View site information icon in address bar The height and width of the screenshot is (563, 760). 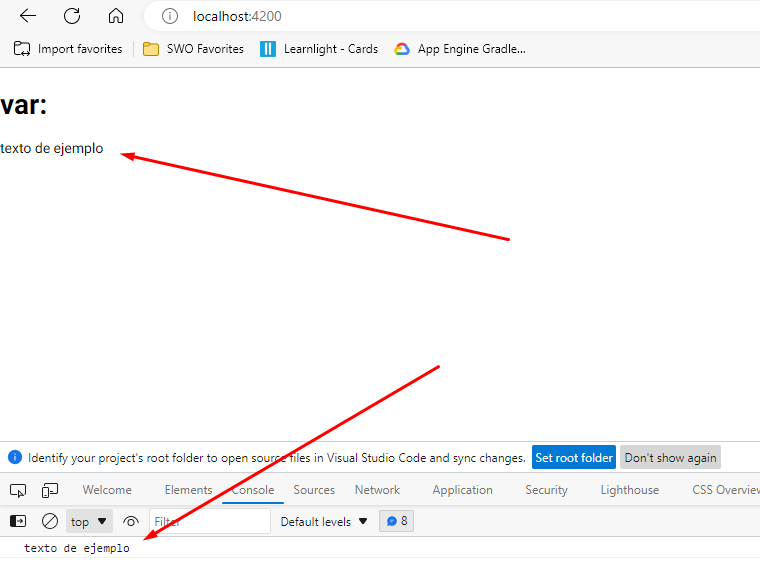coord(170,16)
